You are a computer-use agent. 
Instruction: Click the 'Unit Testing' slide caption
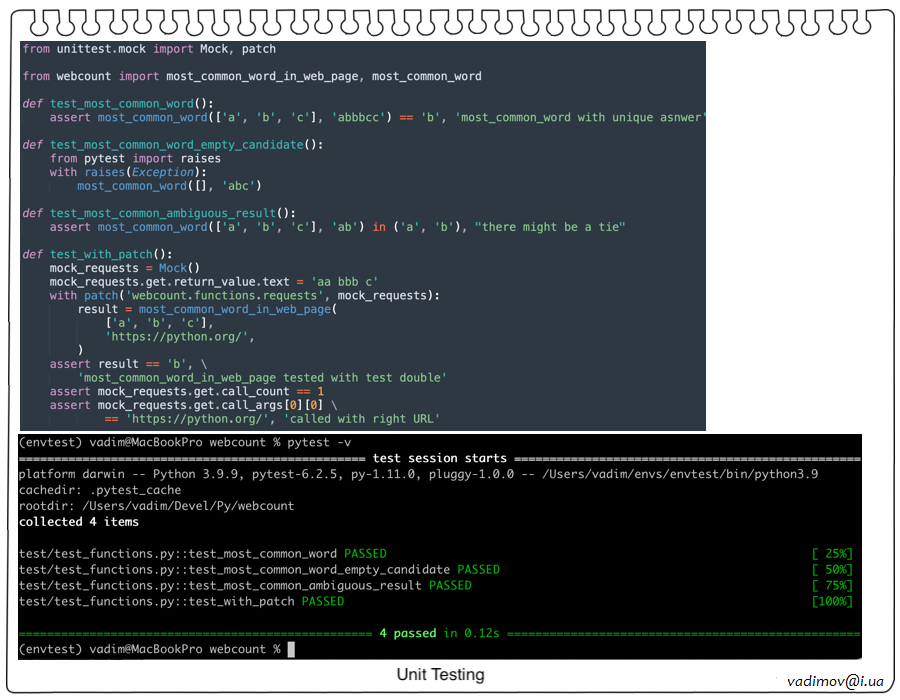[x=440, y=675]
